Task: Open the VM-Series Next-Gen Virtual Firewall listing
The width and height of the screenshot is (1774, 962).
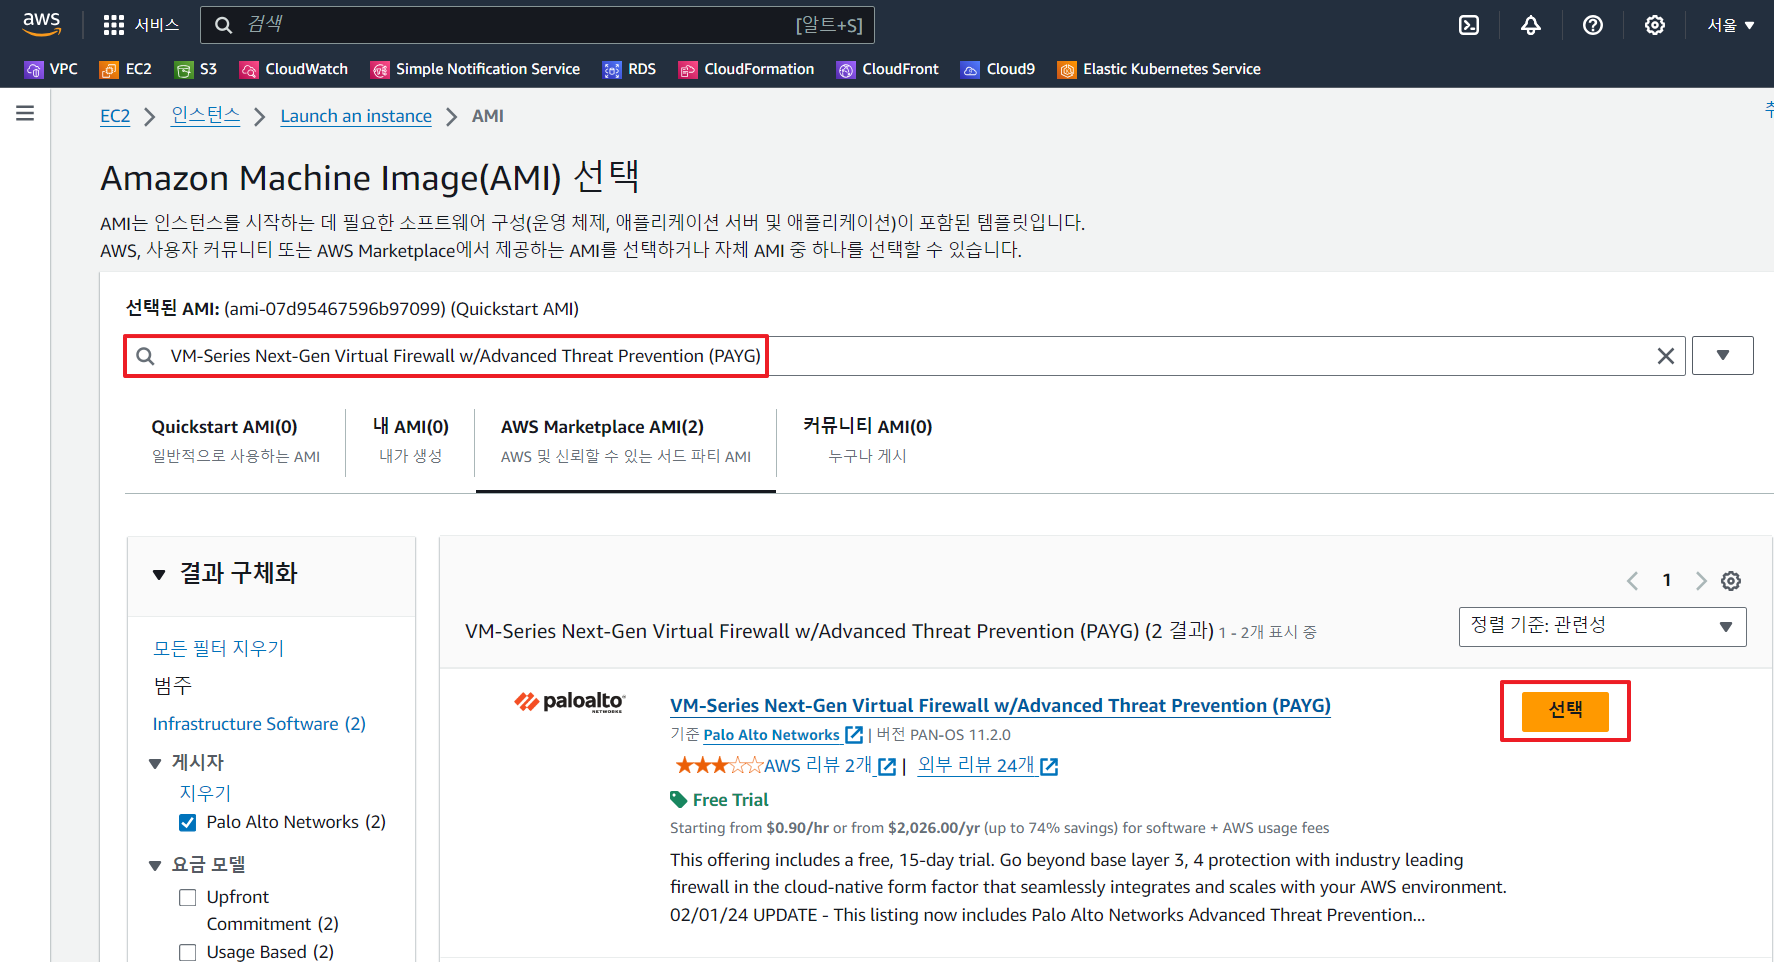Action: [1000, 706]
